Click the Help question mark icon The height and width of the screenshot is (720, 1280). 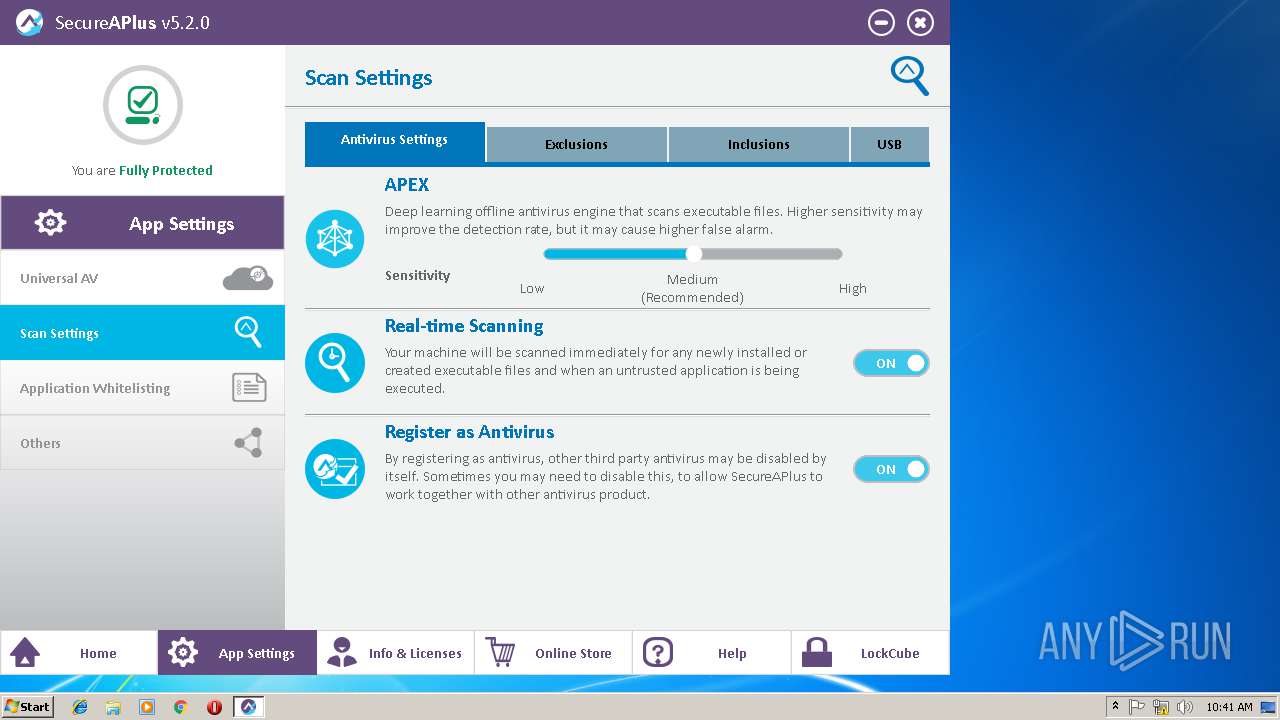[658, 653]
